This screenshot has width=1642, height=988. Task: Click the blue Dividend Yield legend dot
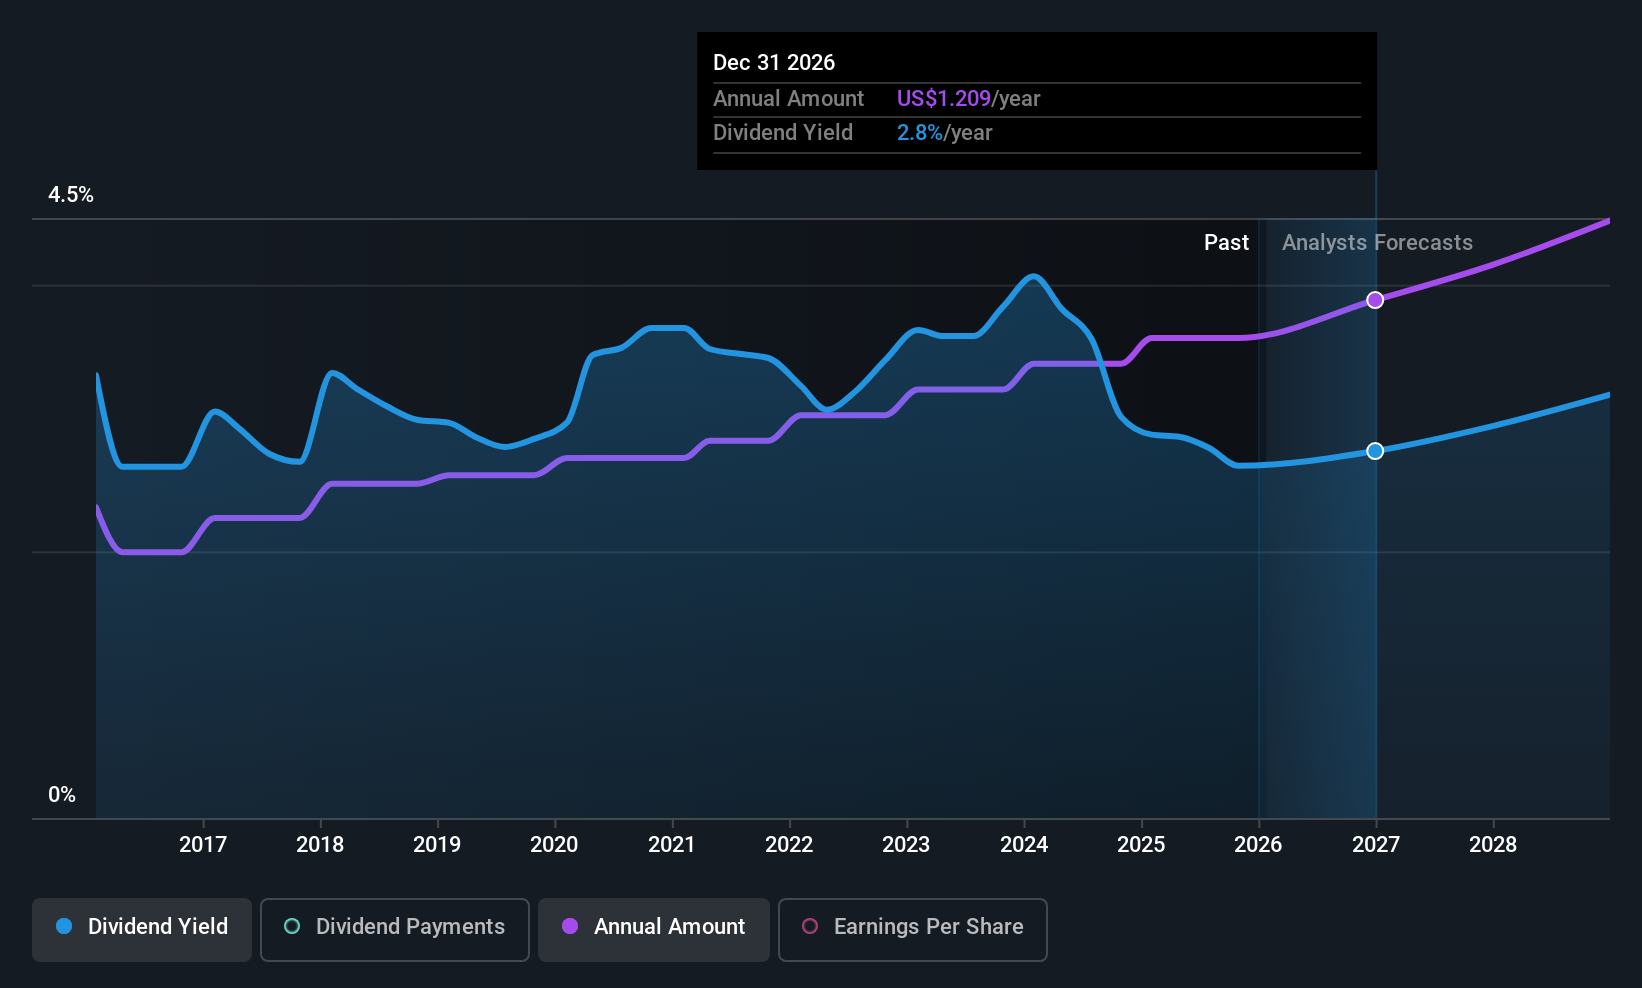(64, 926)
